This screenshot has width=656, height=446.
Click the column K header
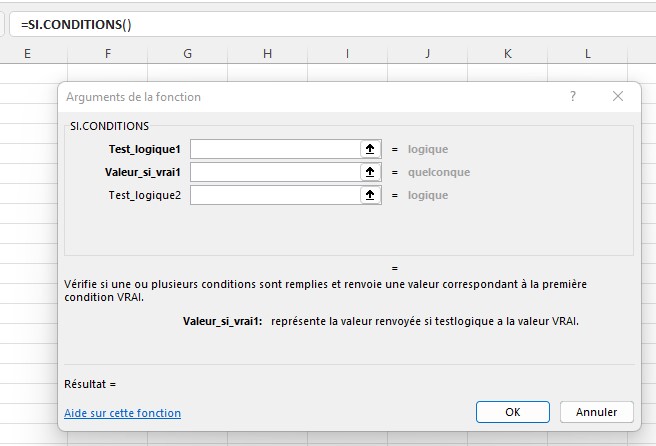pos(507,53)
